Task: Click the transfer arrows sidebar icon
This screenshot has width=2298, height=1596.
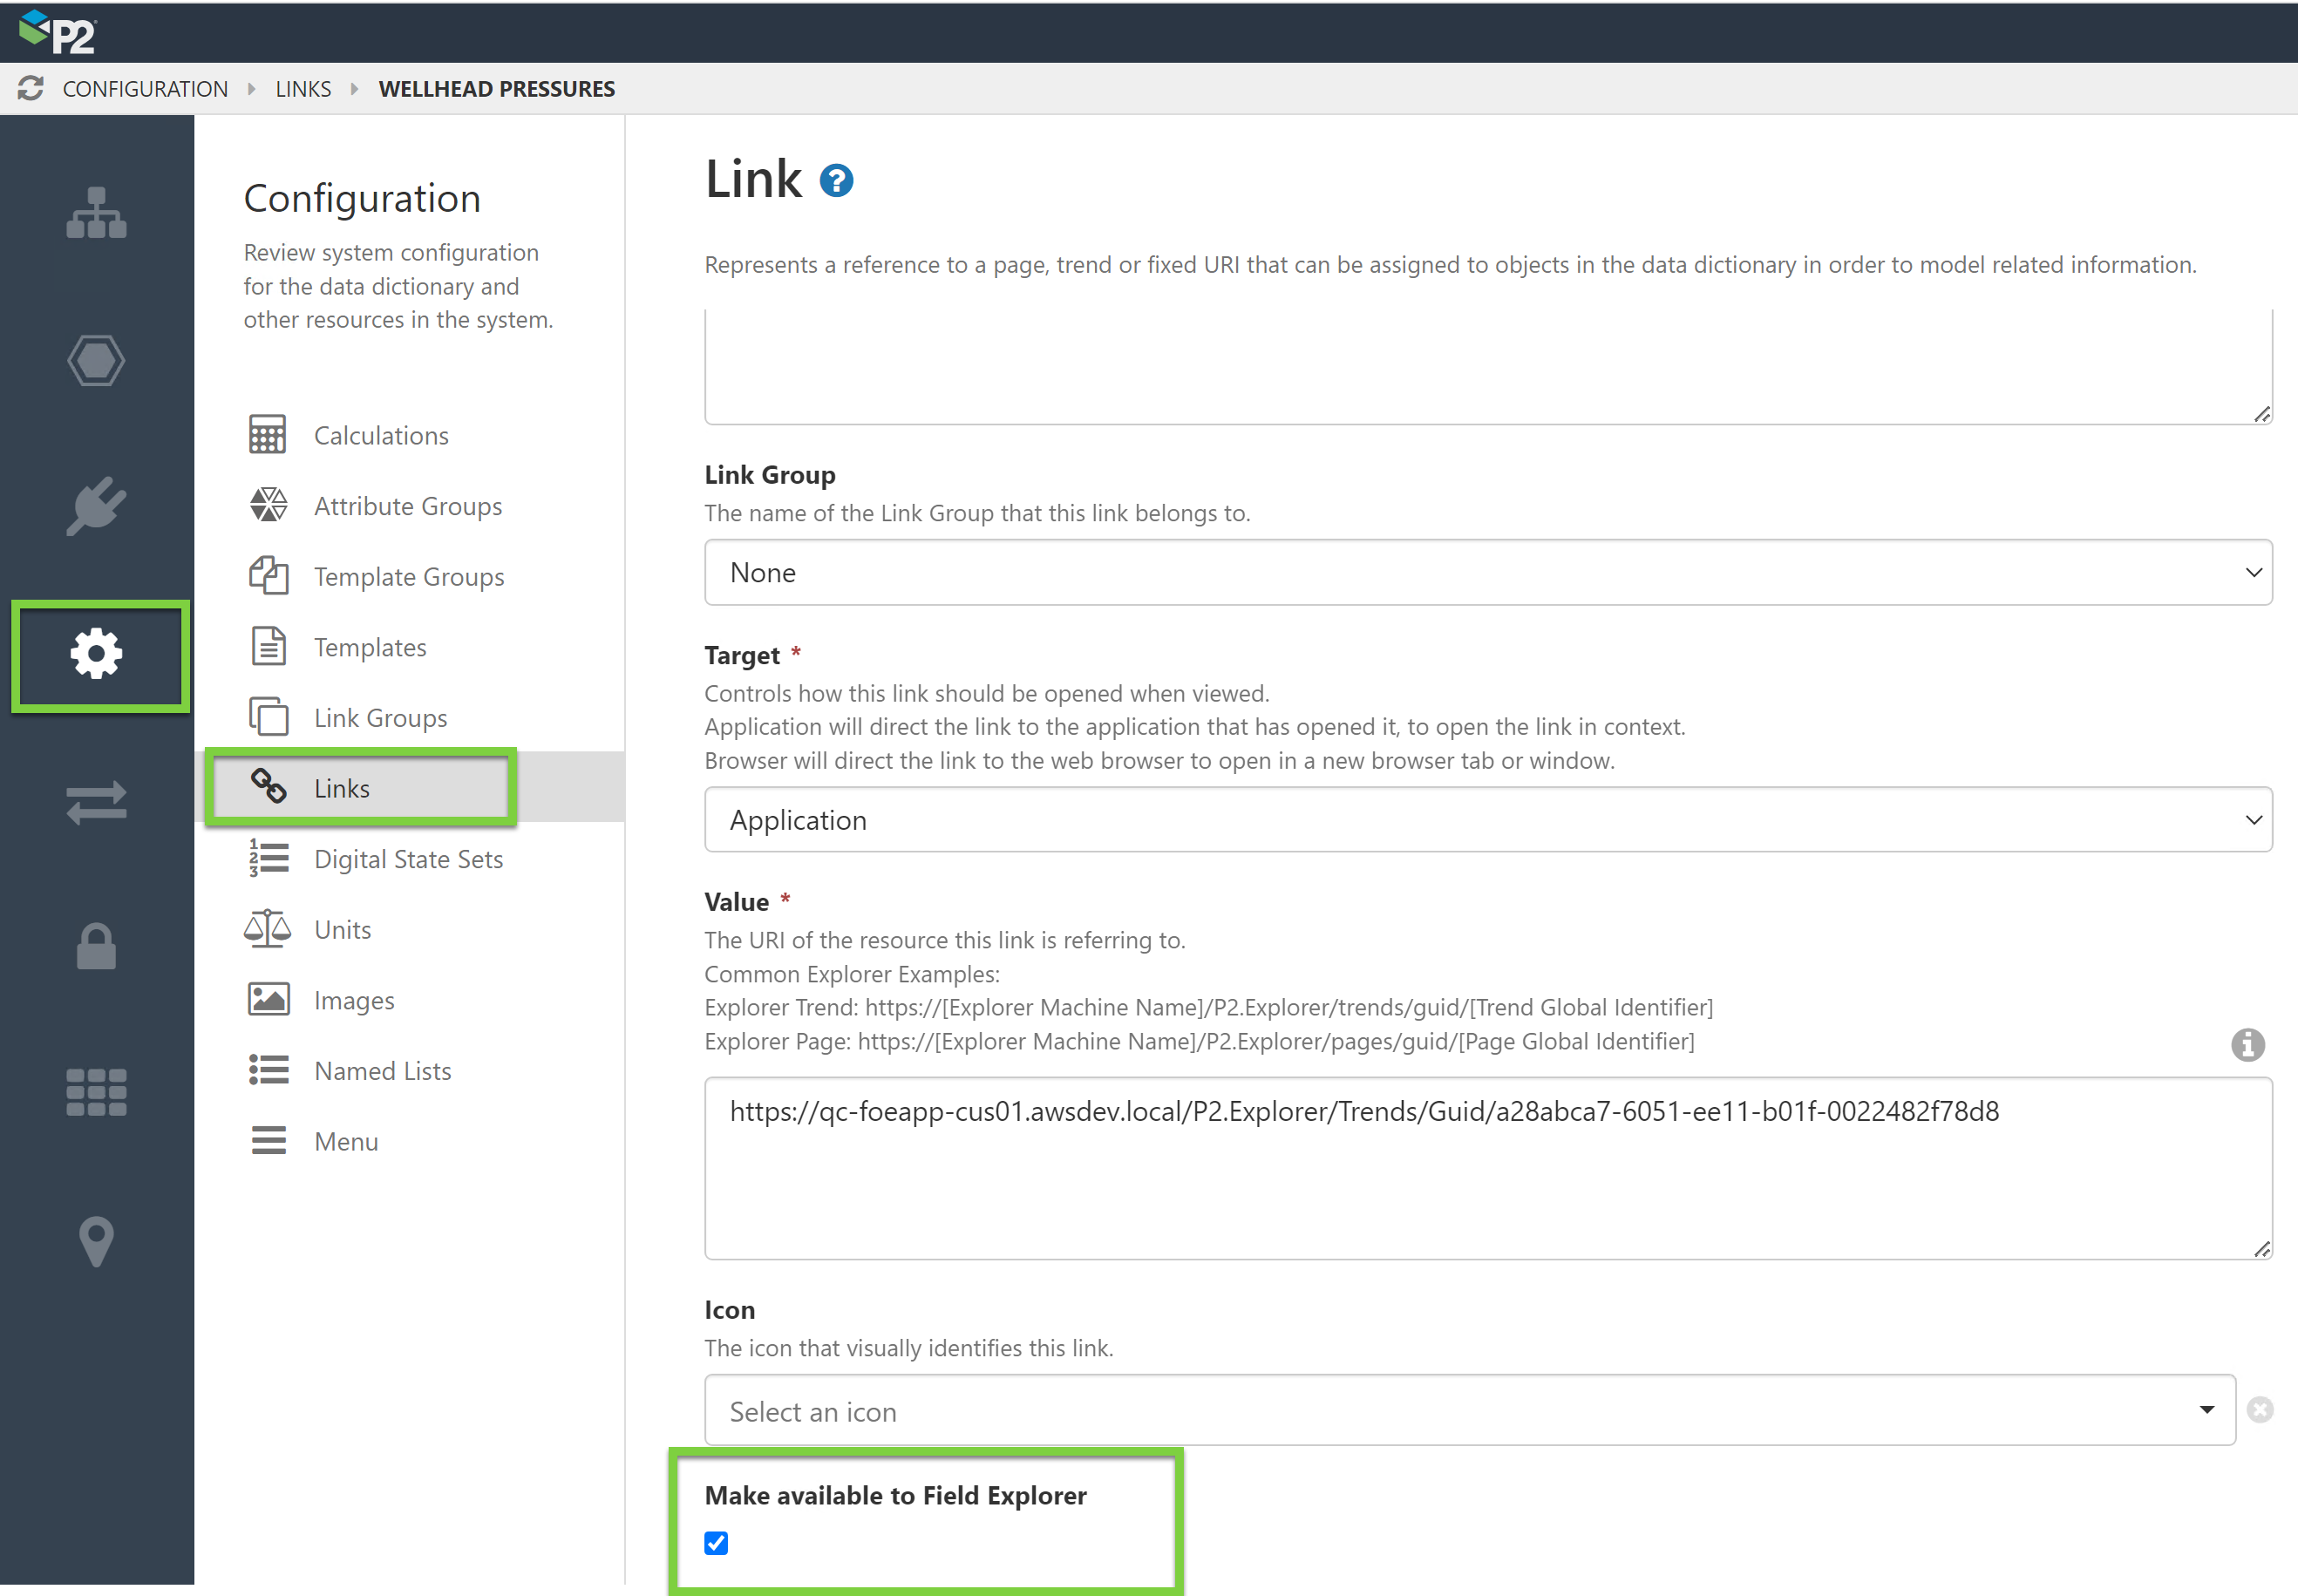Action: tap(96, 801)
